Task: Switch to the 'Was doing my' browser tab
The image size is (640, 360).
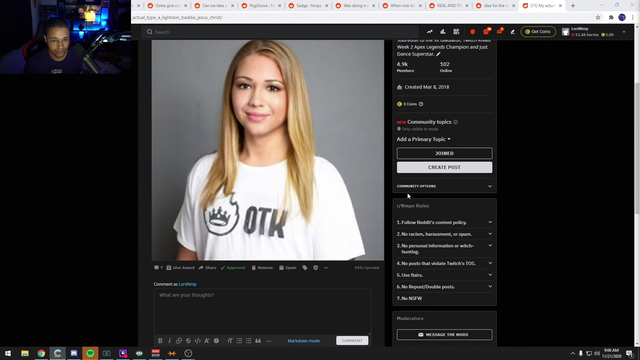Action: [355, 6]
